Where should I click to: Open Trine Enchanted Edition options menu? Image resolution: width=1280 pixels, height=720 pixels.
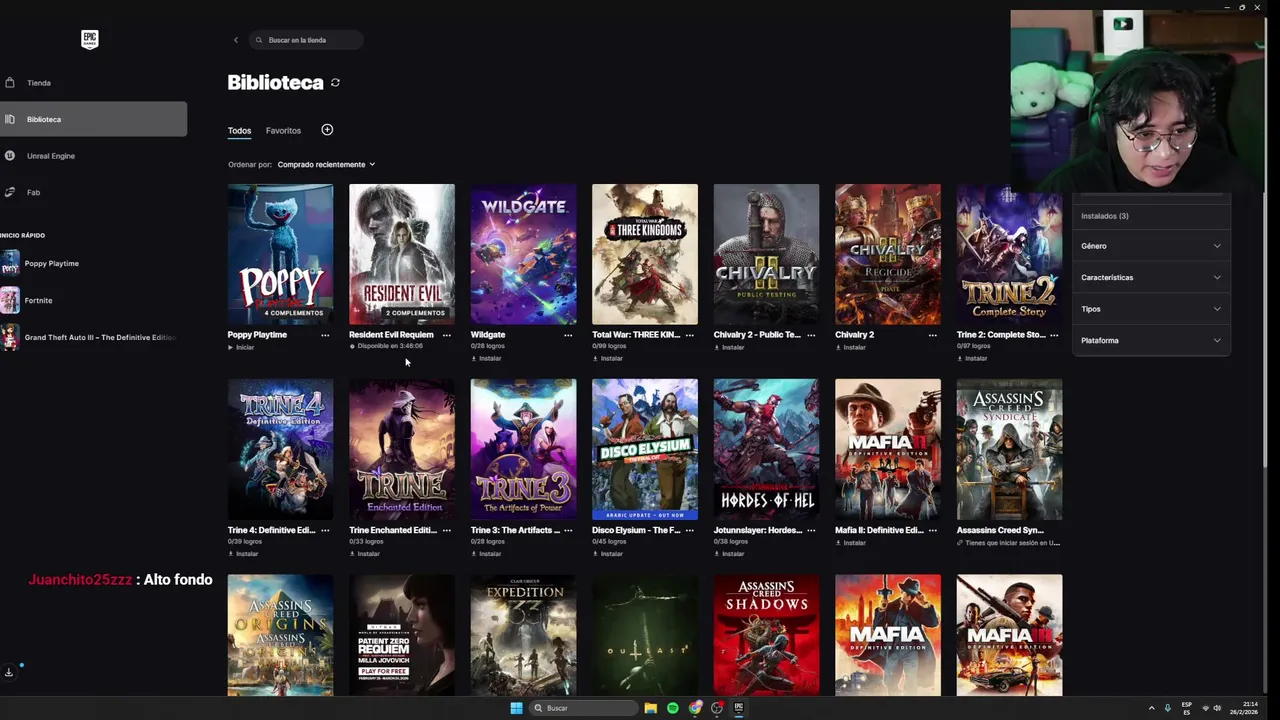tap(446, 530)
